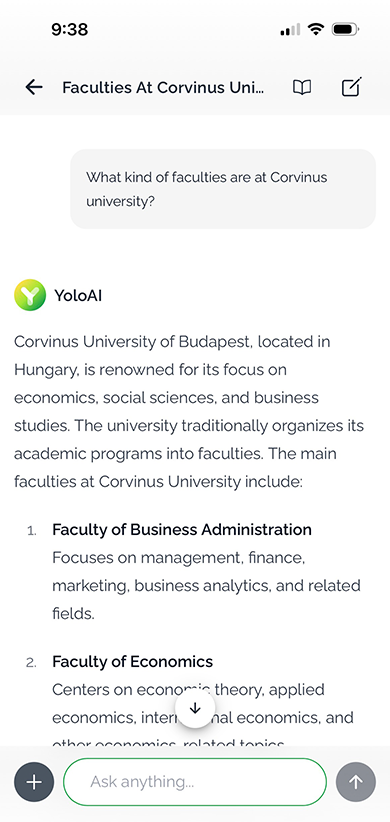The height and width of the screenshot is (822, 390).
Task: Select the user question message bubble
Action: coord(223,189)
